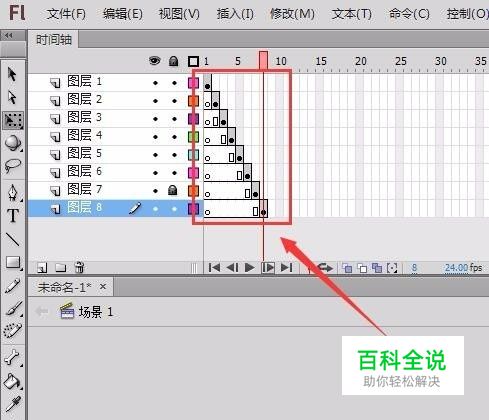Select the Pencil tool
Image resolution: width=489 pixels, height=420 pixels.
pos(13,286)
